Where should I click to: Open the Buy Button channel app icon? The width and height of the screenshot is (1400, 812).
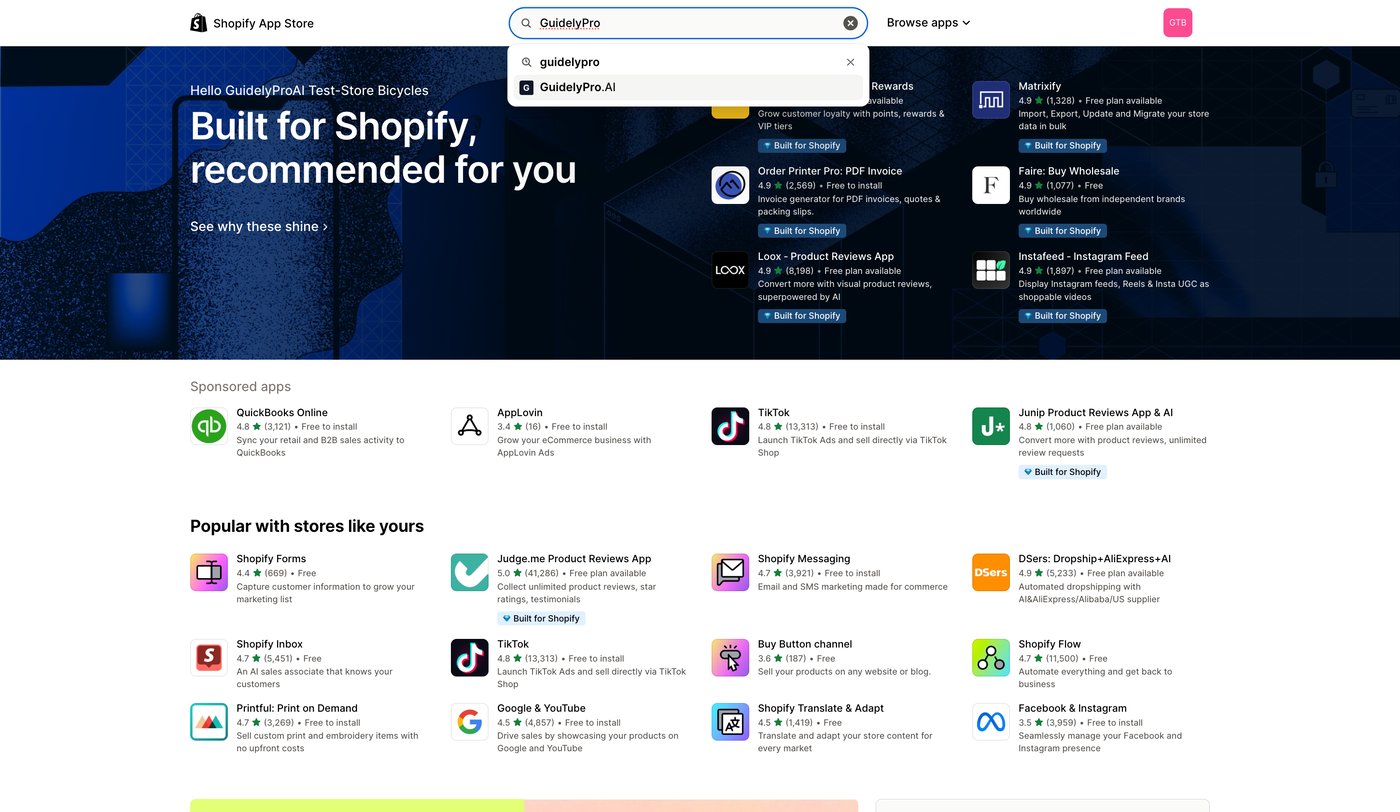pyautogui.click(x=730, y=658)
